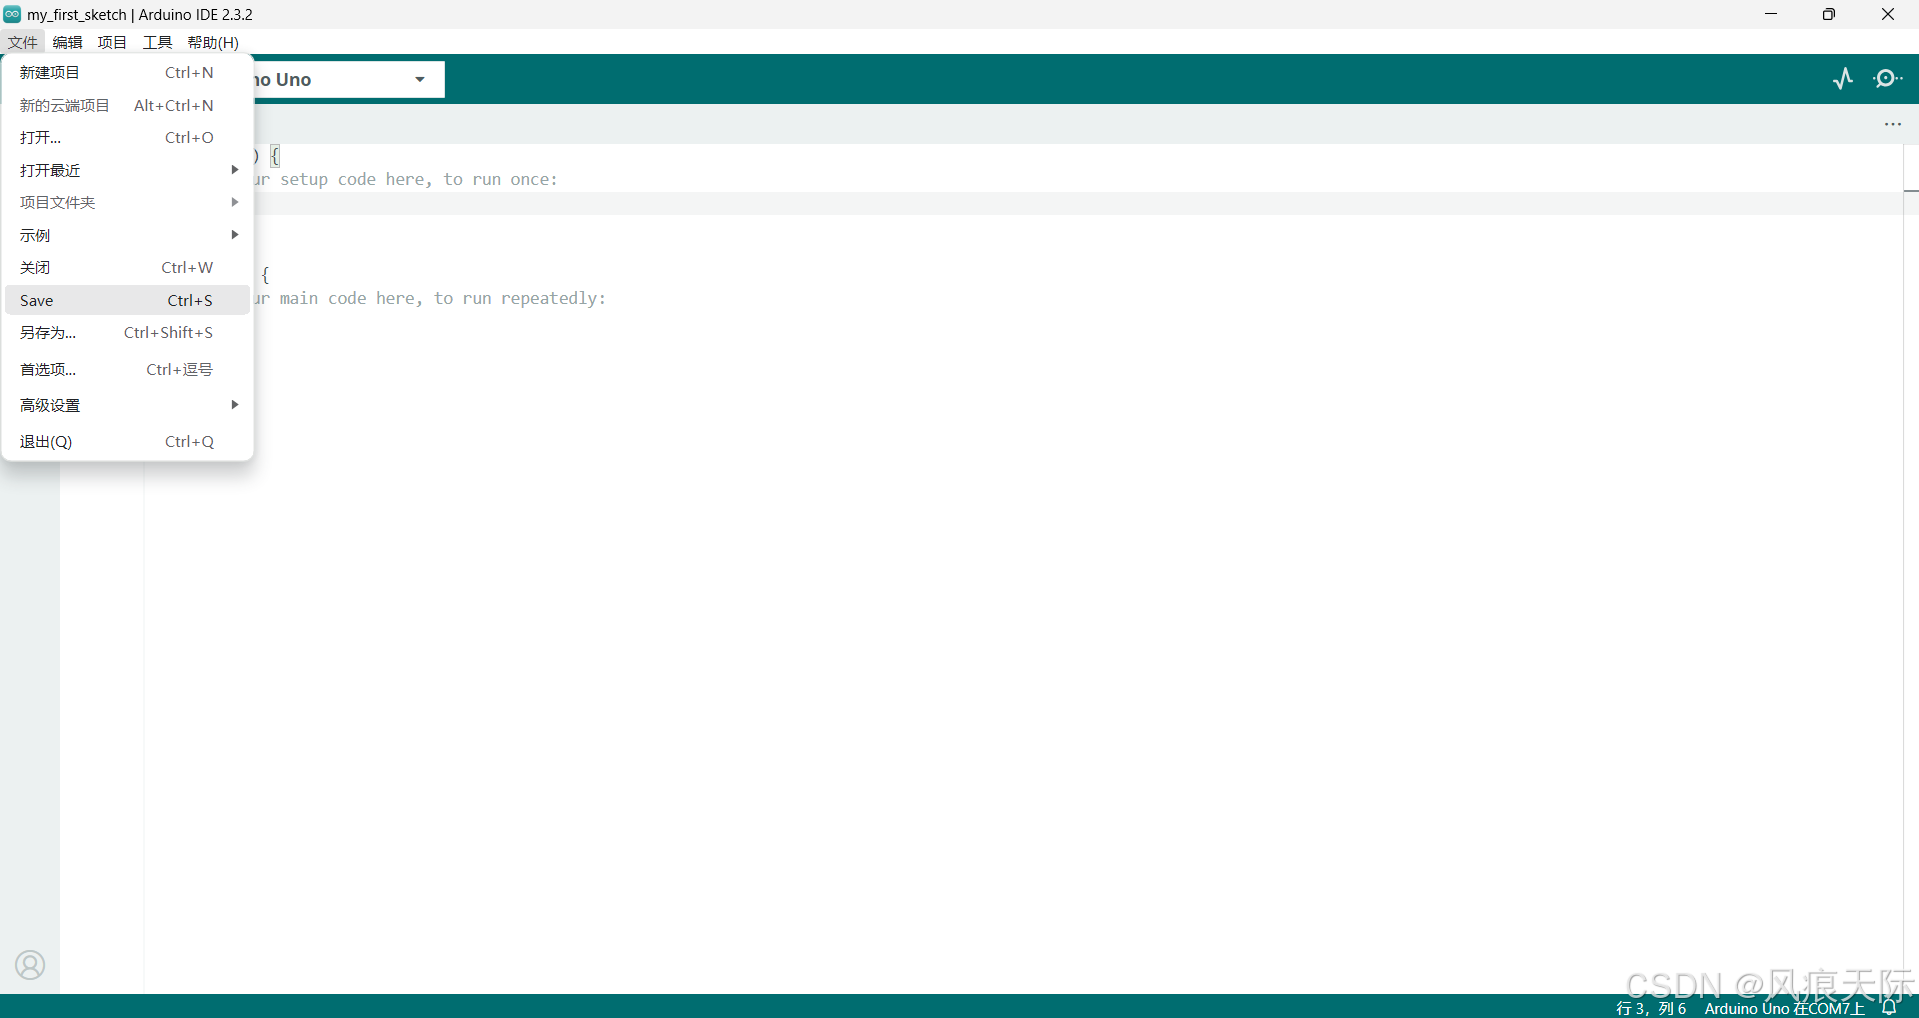
Task: Click the cursor position 行 3, 列 6
Action: click(1651, 1008)
